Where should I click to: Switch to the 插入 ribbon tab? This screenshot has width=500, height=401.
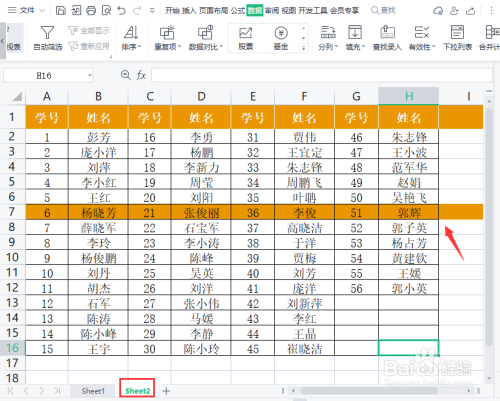coord(189,11)
